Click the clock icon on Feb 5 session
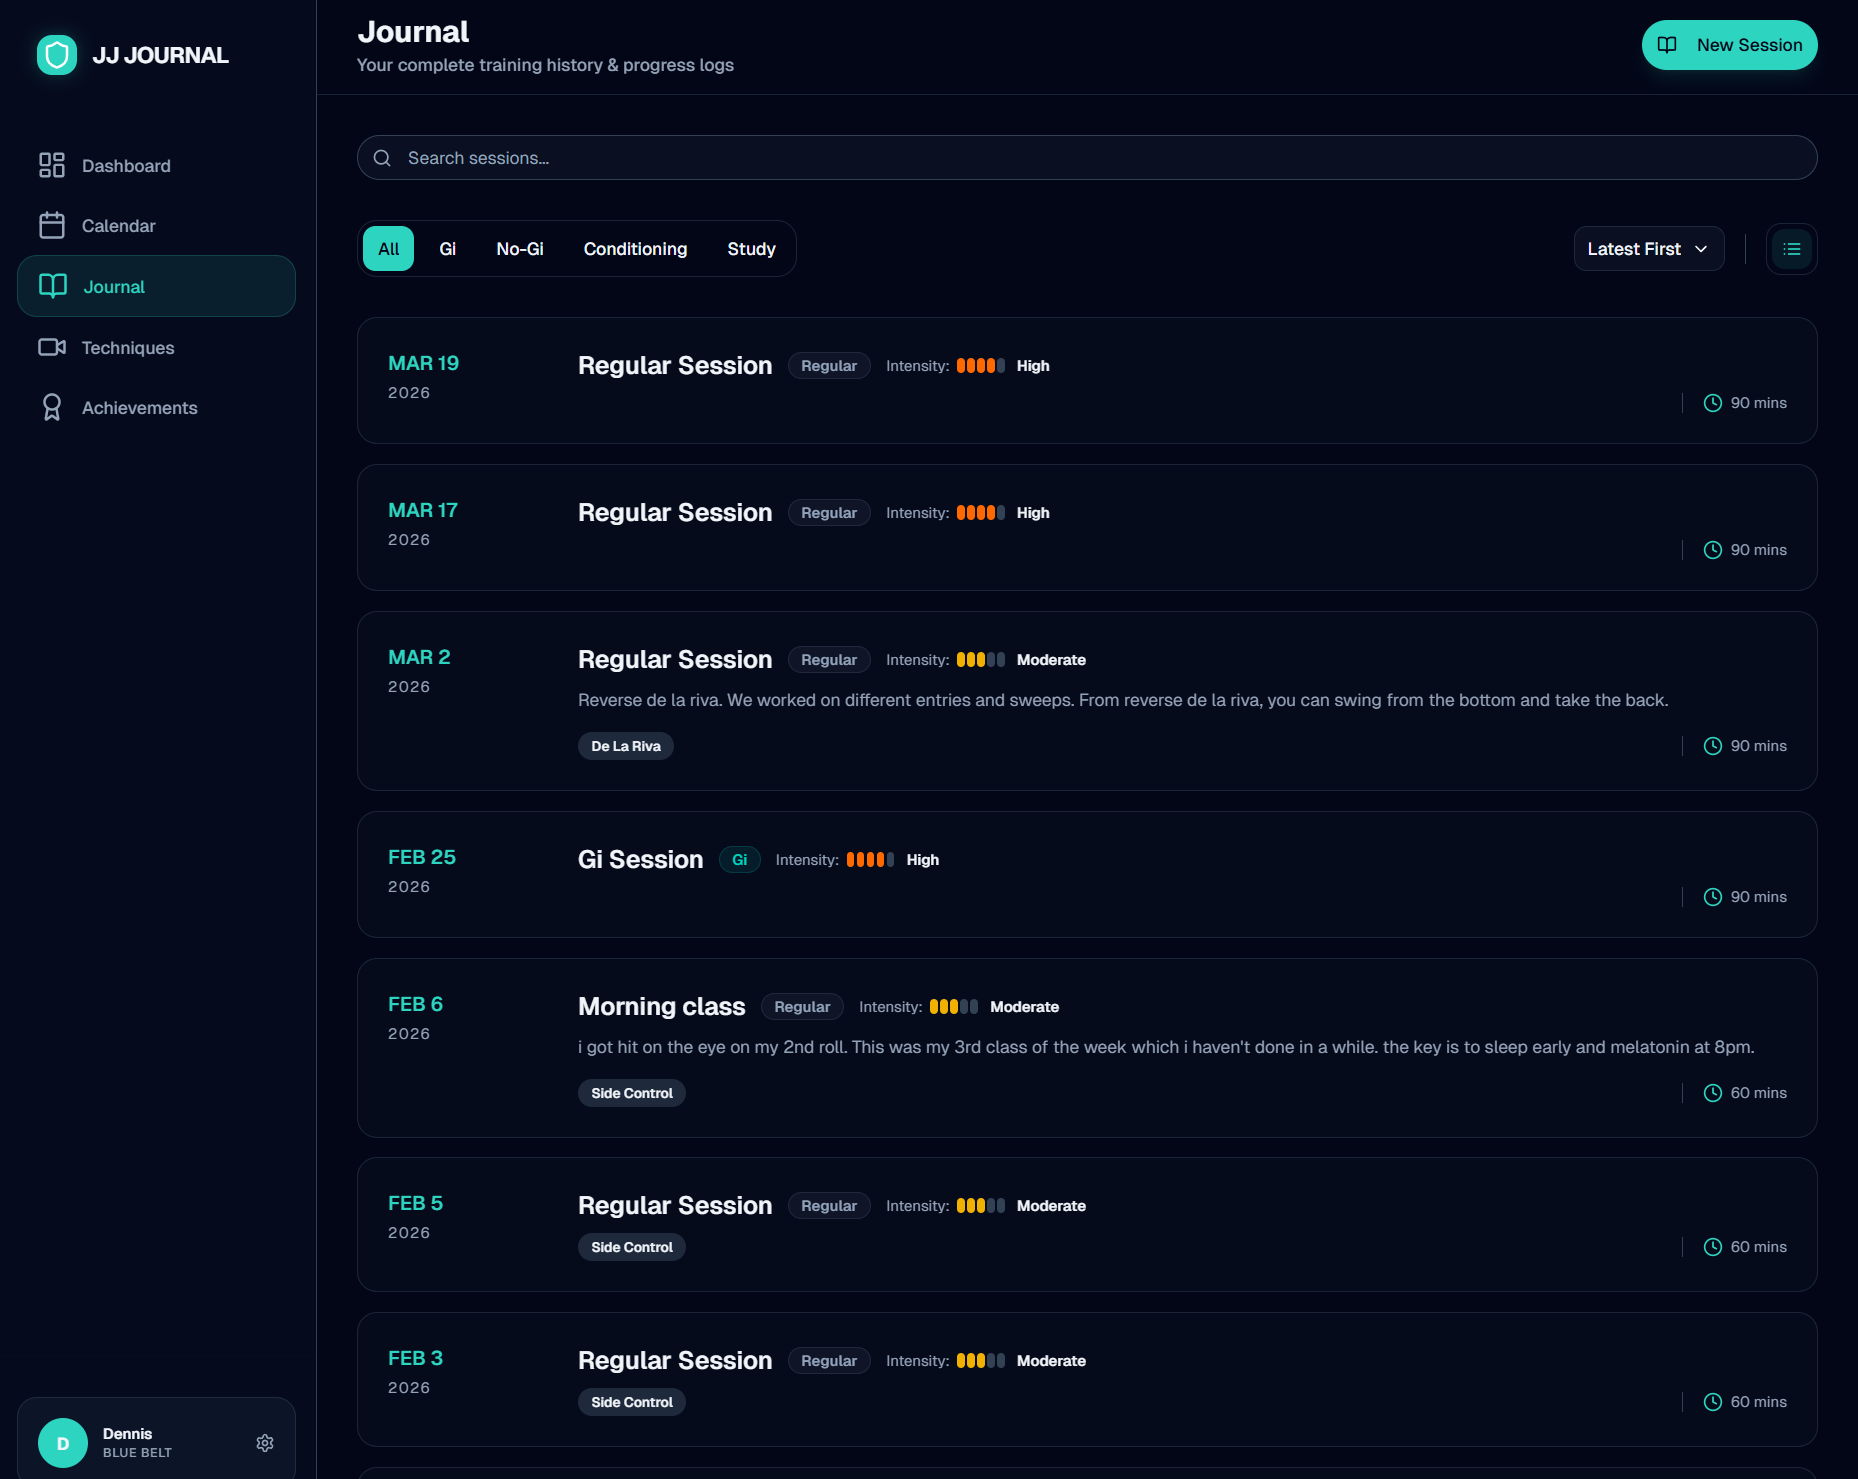The height and width of the screenshot is (1479, 1858). (x=1713, y=1247)
